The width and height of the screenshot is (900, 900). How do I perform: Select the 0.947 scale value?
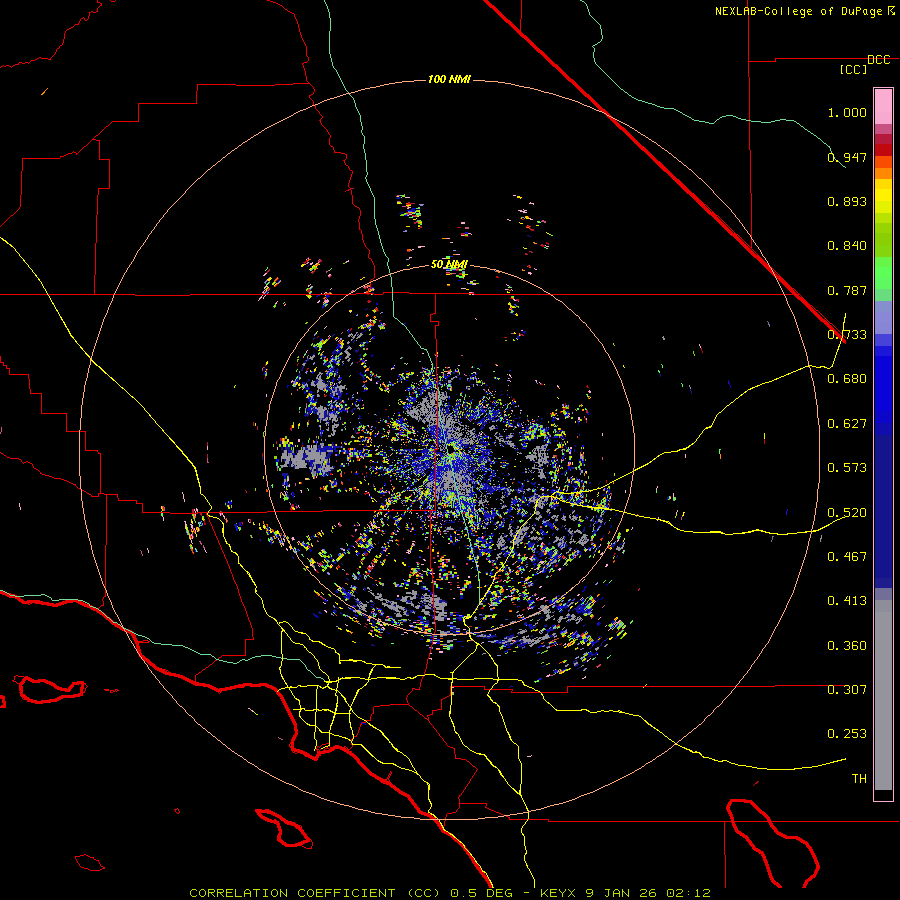(x=847, y=157)
